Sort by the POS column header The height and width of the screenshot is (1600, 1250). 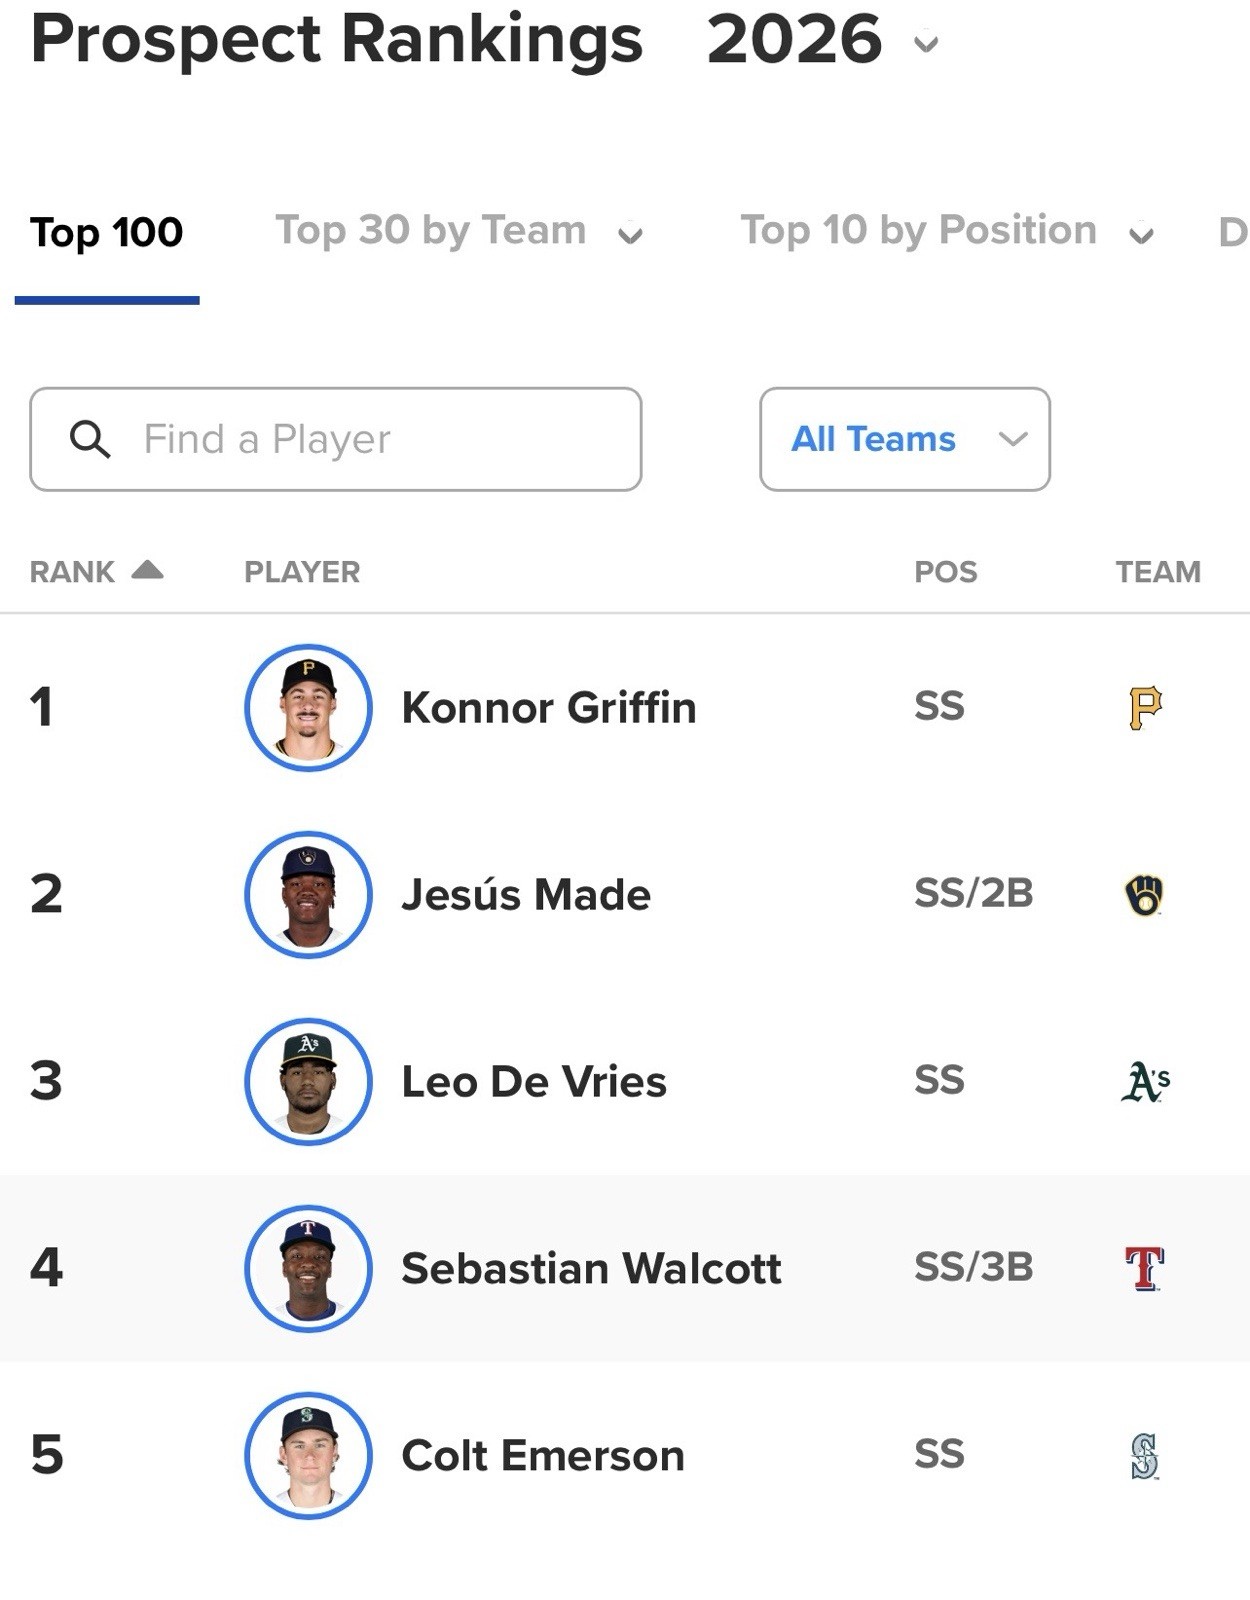point(946,572)
